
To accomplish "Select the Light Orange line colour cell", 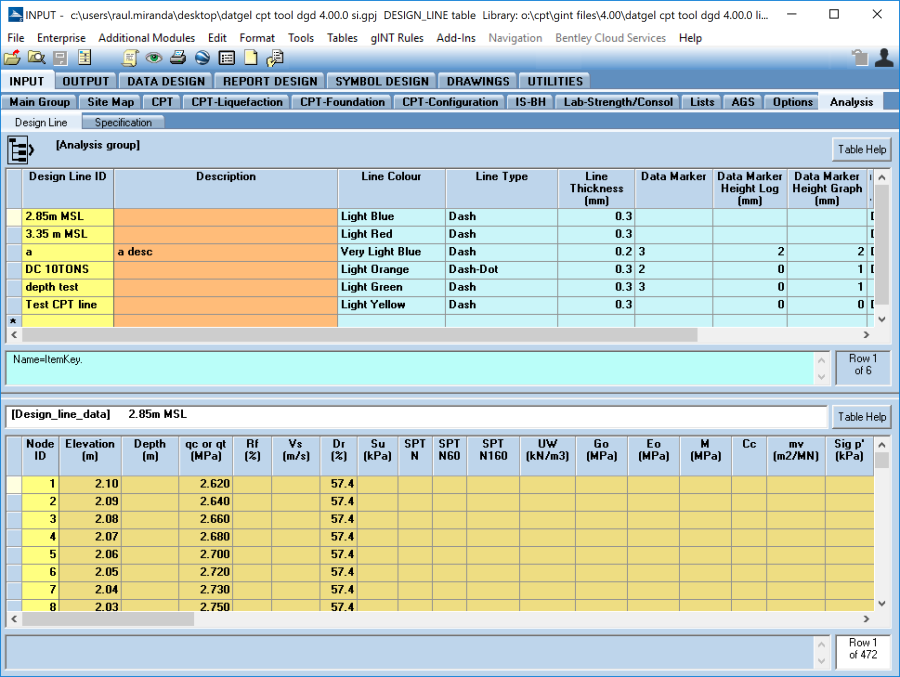I will 391,269.
